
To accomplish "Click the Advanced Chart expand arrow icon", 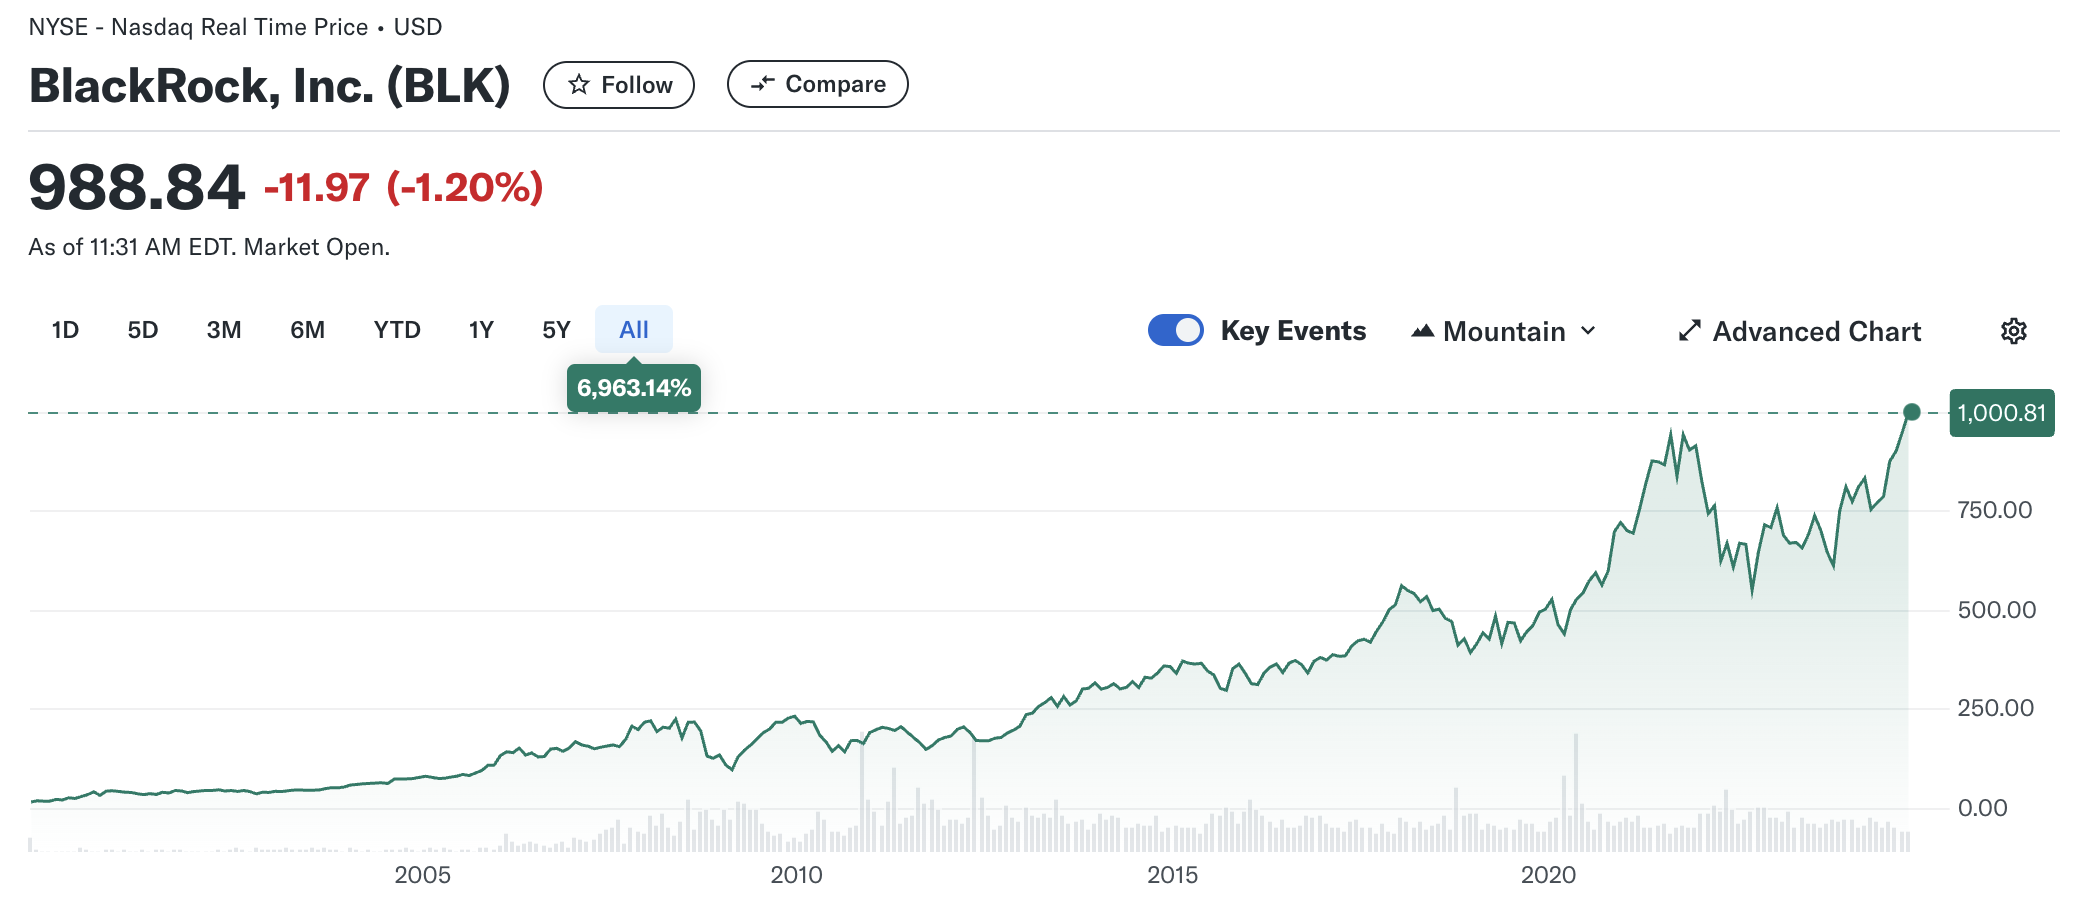I will (1689, 331).
